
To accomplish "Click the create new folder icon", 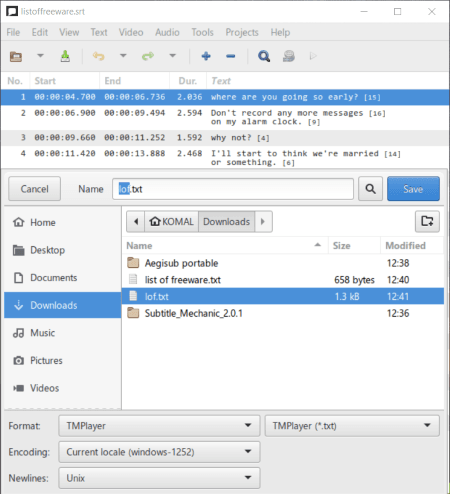I will click(427, 221).
